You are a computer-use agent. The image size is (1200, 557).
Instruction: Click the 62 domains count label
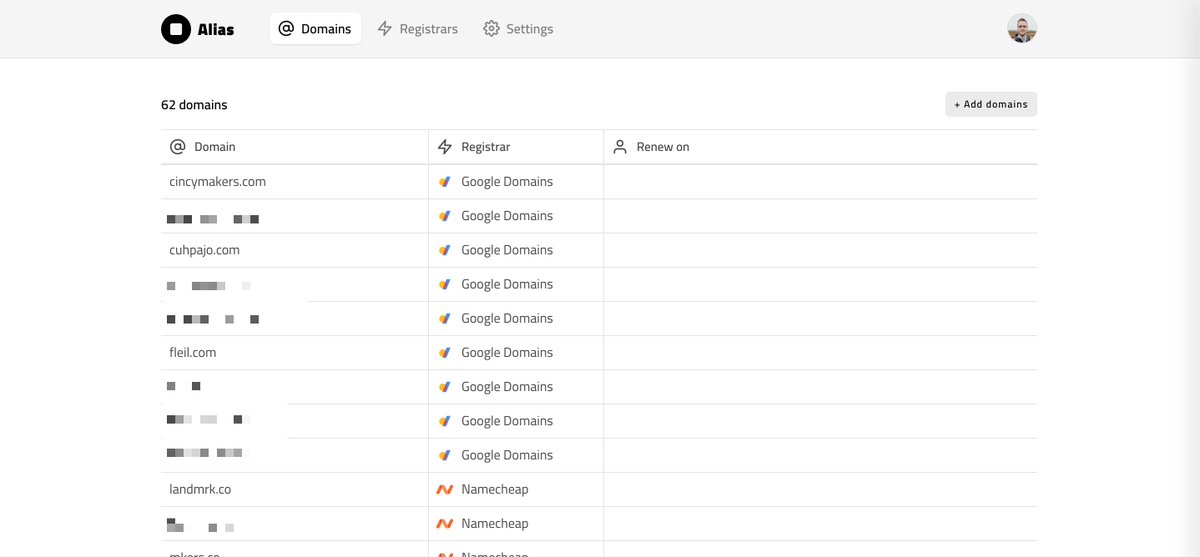(x=194, y=105)
